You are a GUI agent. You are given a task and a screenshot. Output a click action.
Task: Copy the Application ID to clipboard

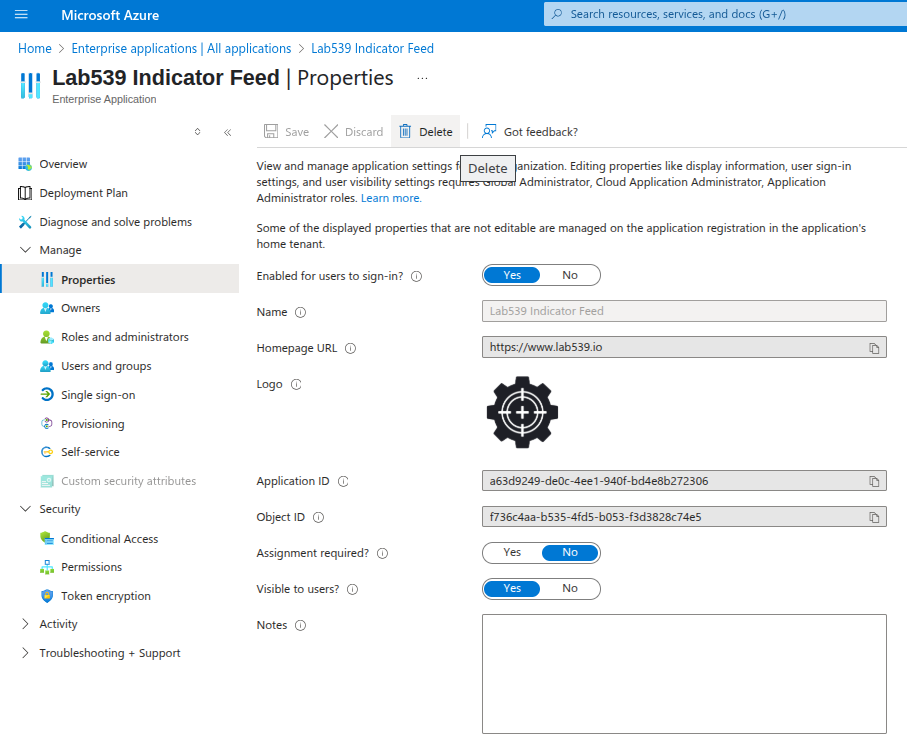tap(874, 481)
